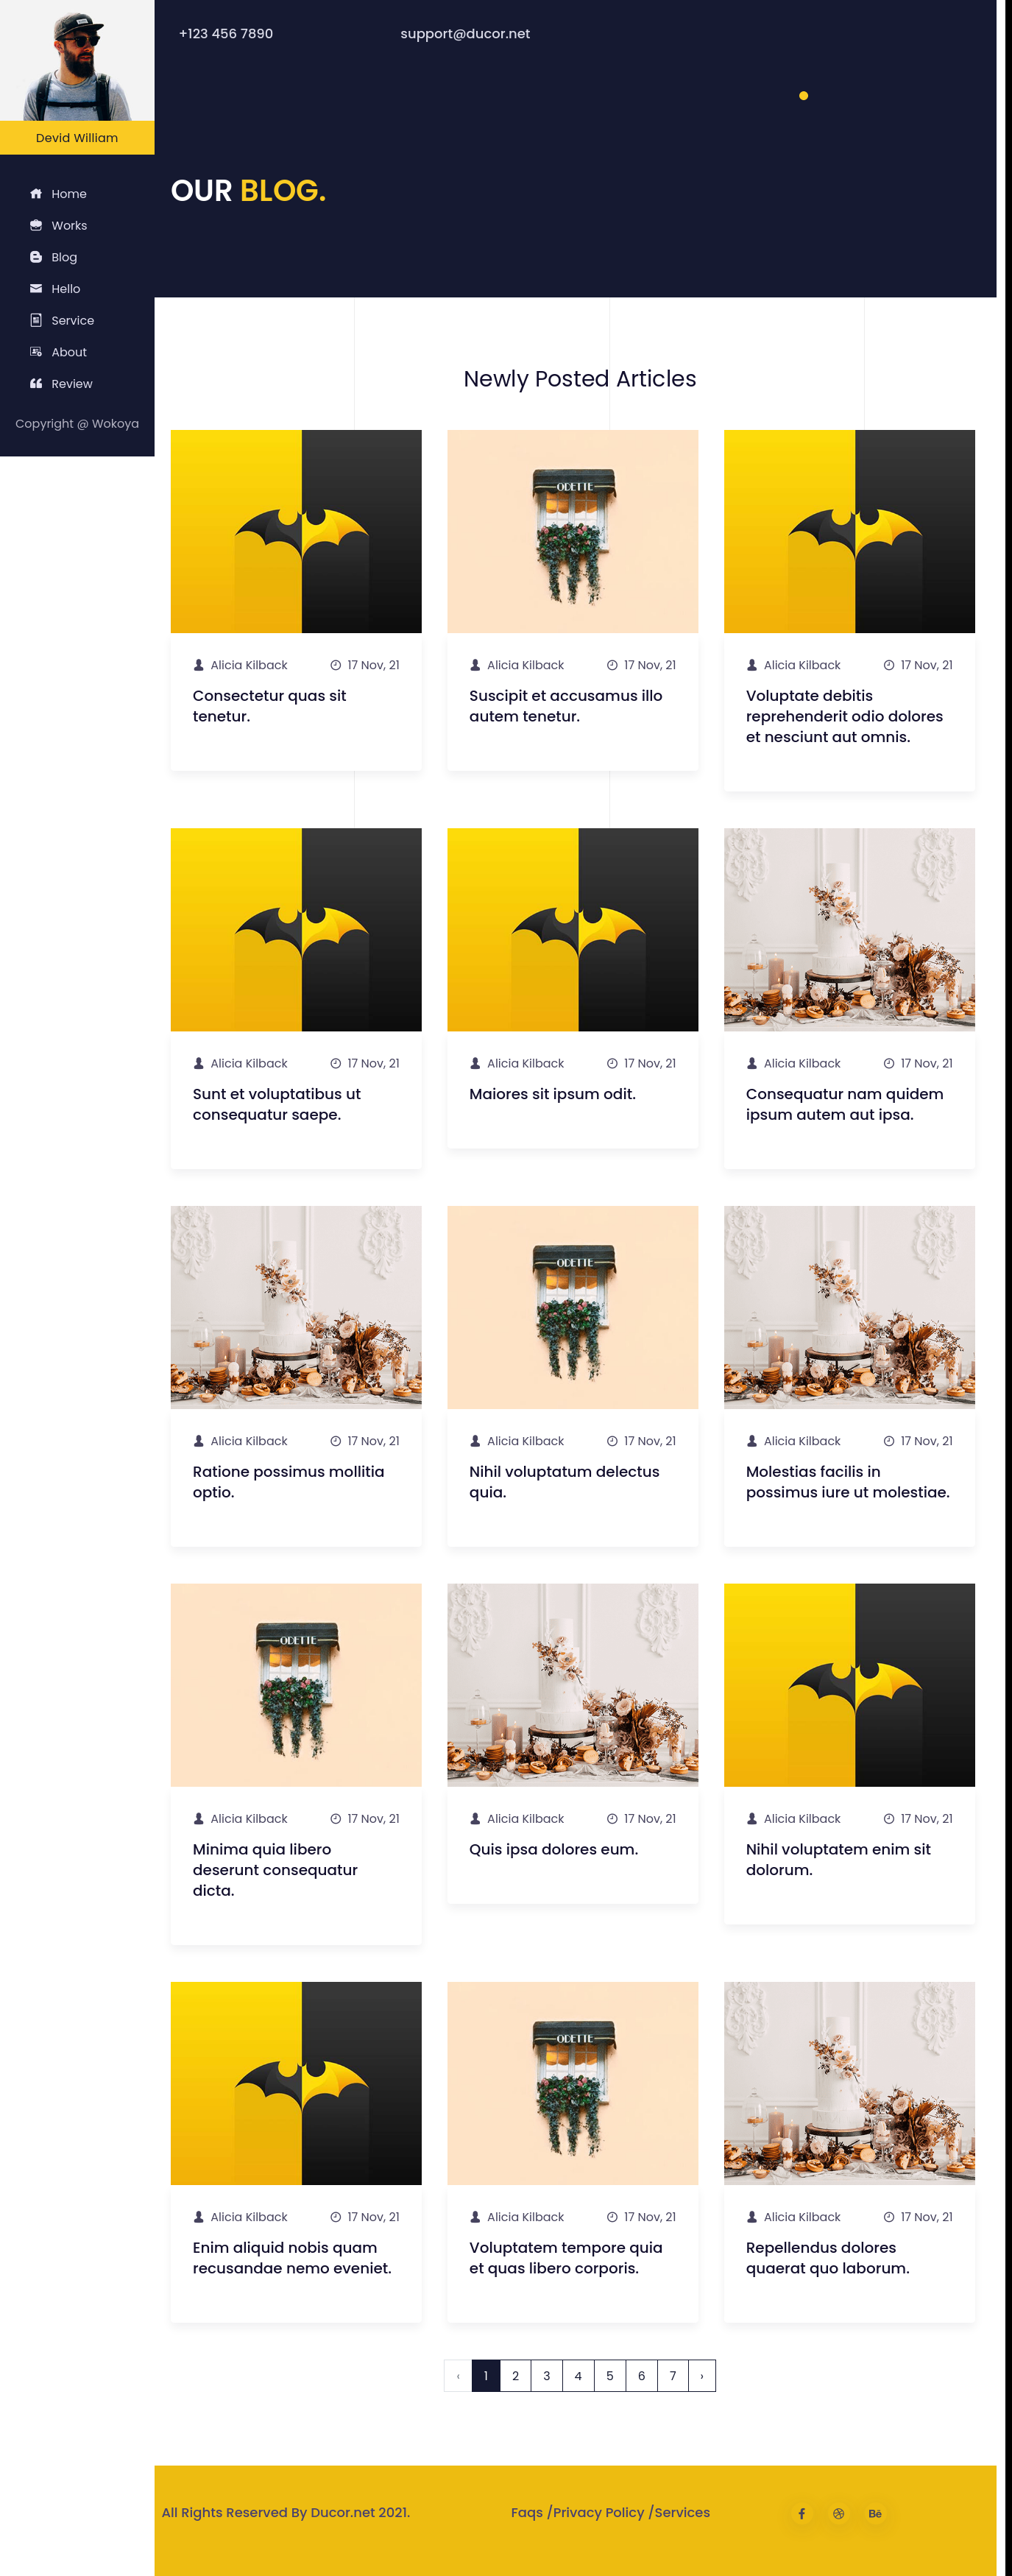Click the Hello envelope icon

36,289
